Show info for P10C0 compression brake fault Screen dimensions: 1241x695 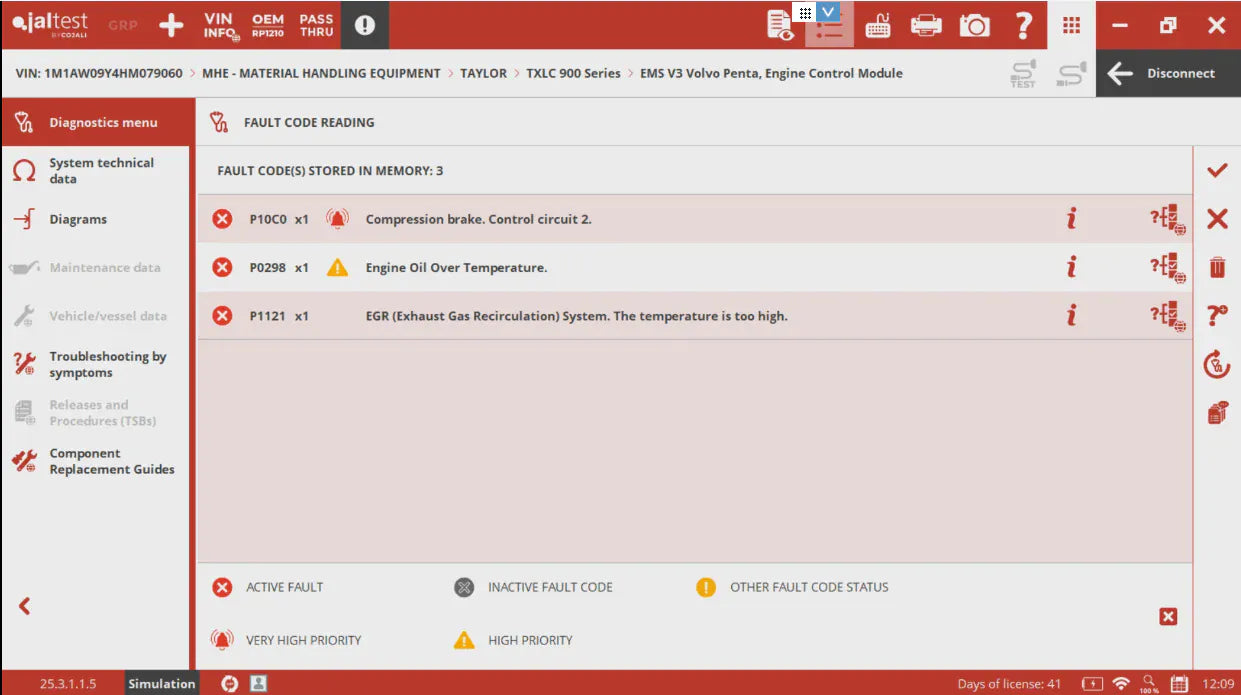[1071, 219]
